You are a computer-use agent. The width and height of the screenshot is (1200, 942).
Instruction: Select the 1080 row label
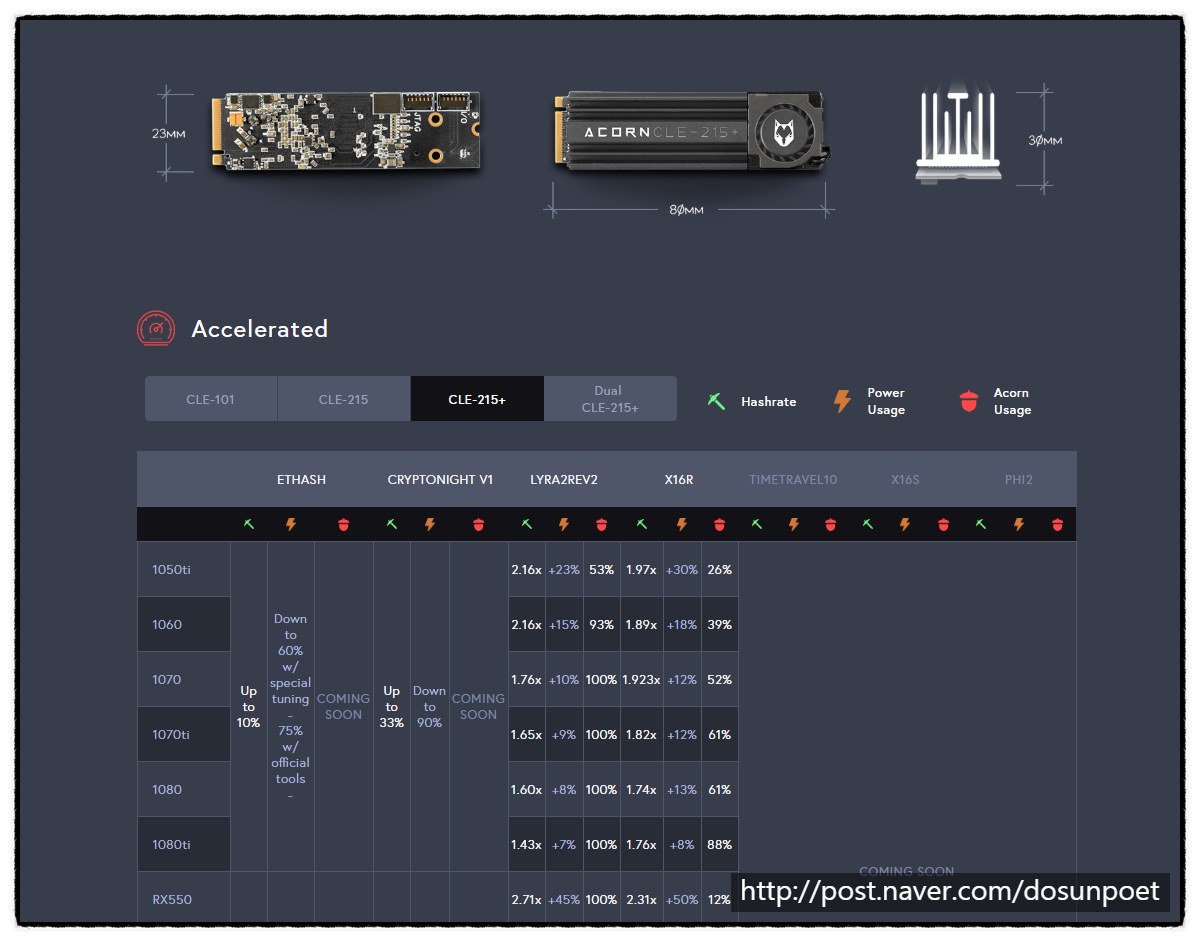pyautogui.click(x=184, y=790)
